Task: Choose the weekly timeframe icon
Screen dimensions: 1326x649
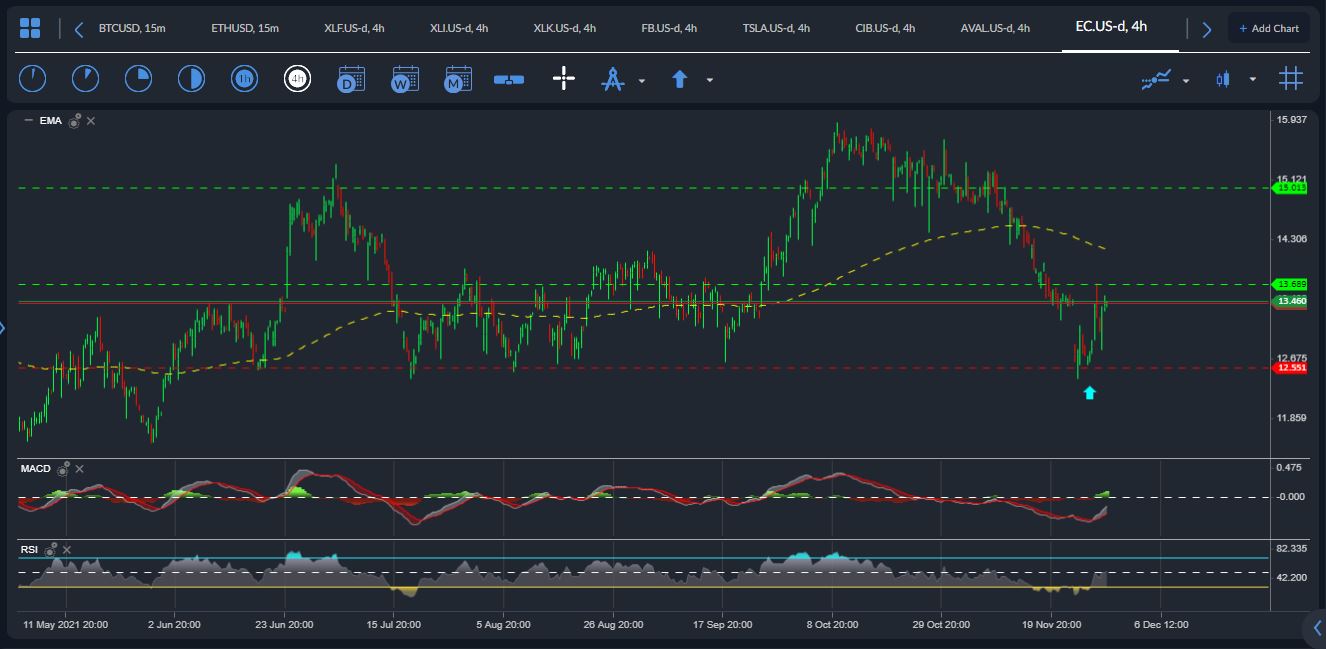Action: pos(405,79)
